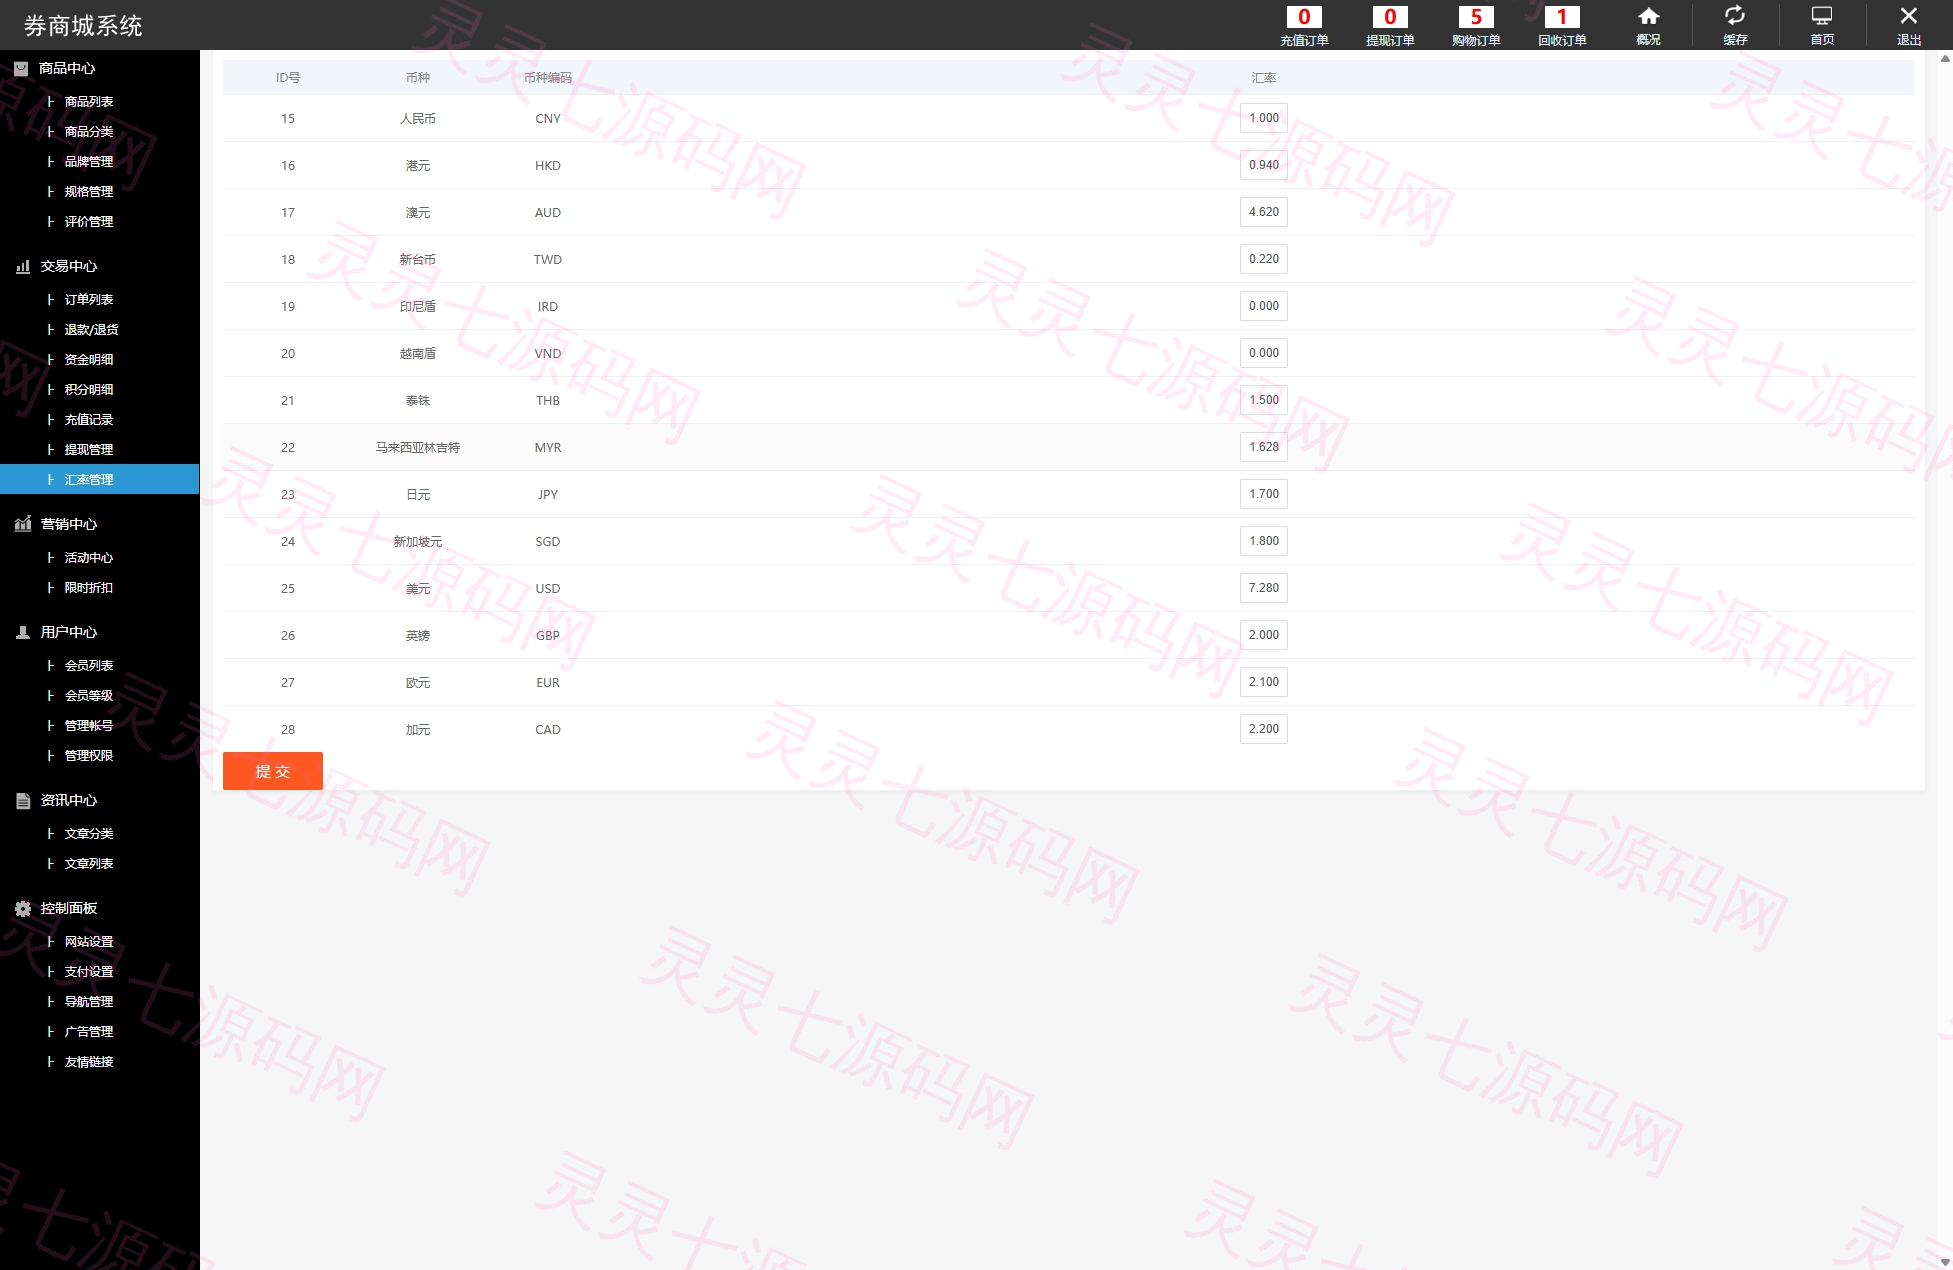Open 文章分类 page

click(89, 834)
